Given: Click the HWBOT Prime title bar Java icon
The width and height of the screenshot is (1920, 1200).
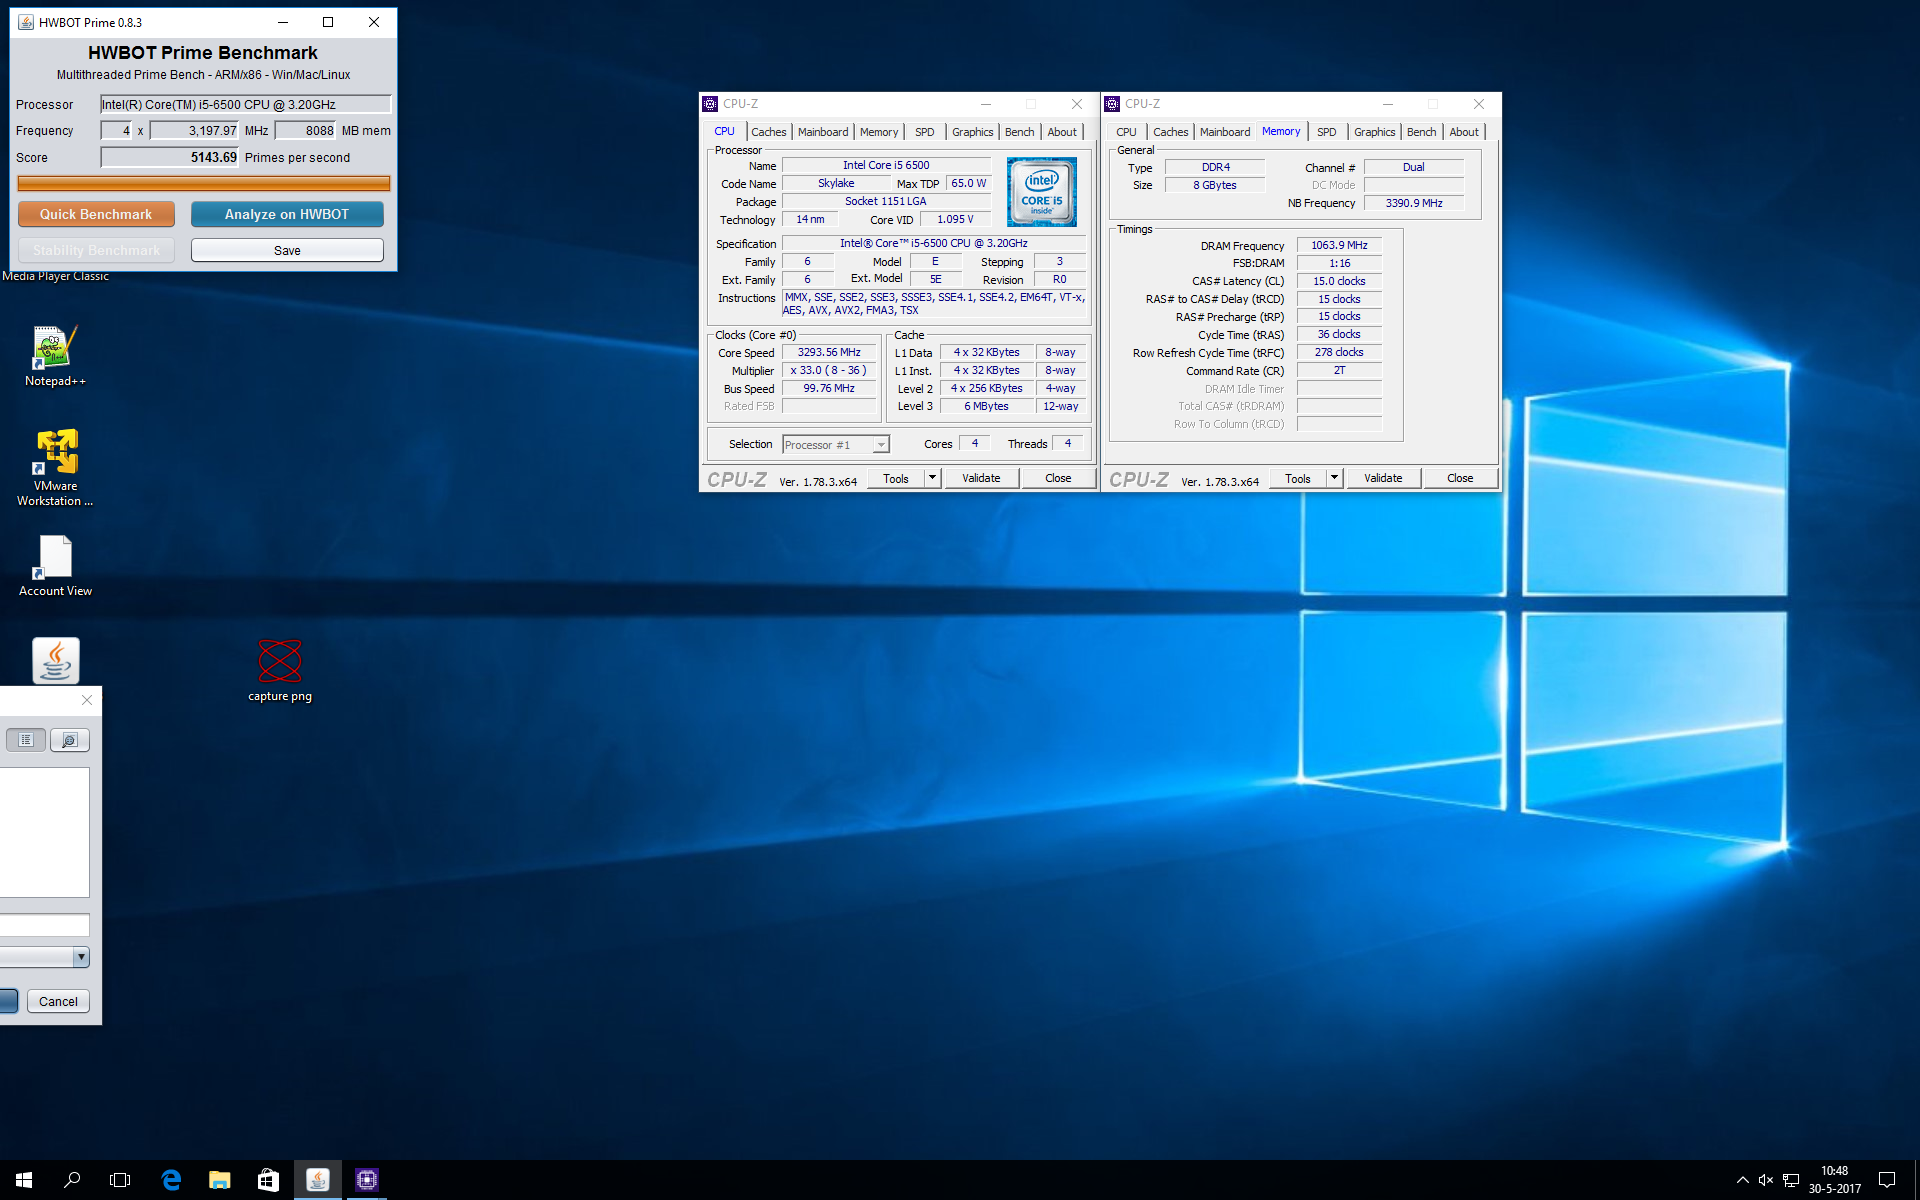Looking at the screenshot, I should pos(26,22).
